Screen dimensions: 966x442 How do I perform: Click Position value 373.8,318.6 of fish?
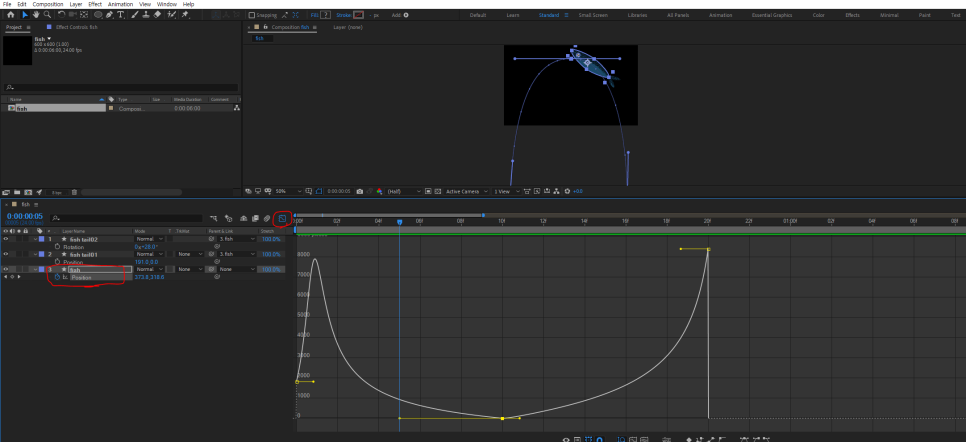click(149, 277)
